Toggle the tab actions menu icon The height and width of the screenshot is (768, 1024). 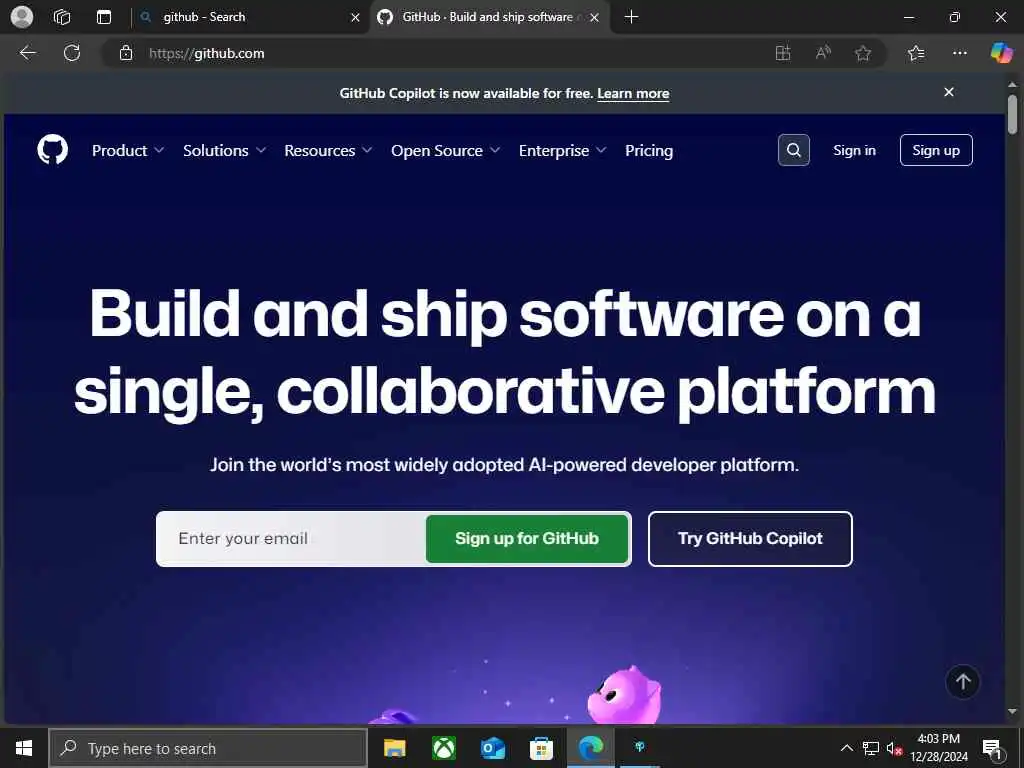pyautogui.click(x=104, y=17)
